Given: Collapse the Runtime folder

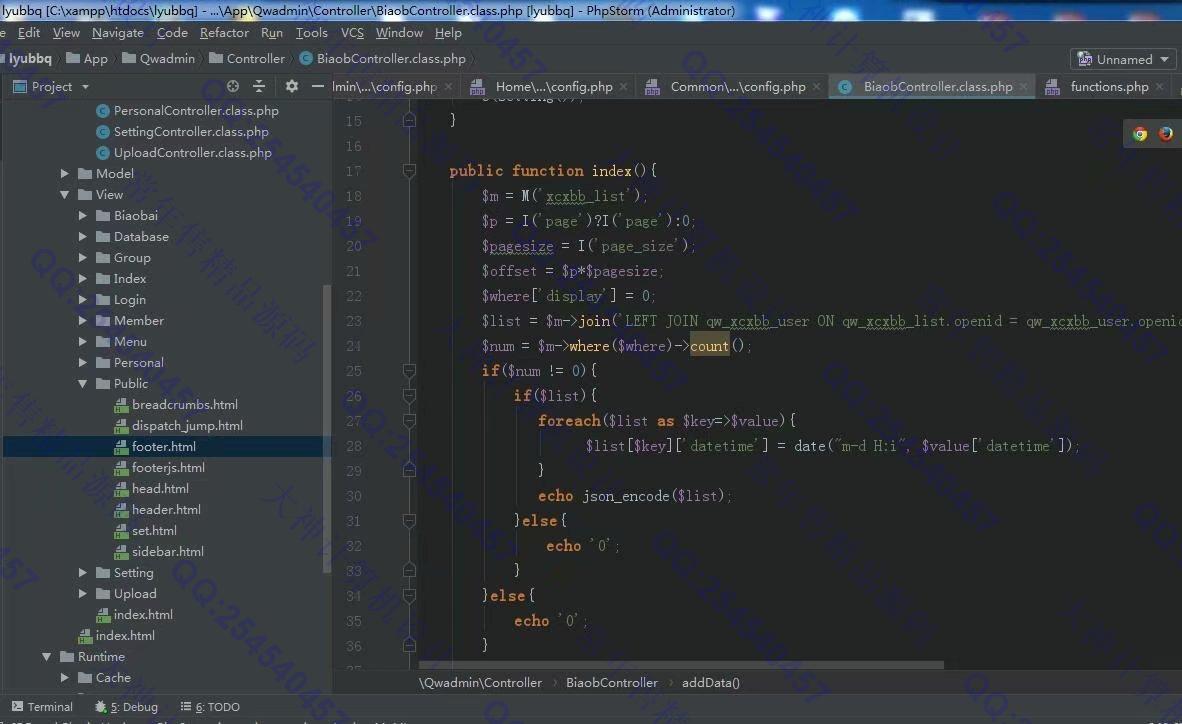Looking at the screenshot, I should [47, 658].
